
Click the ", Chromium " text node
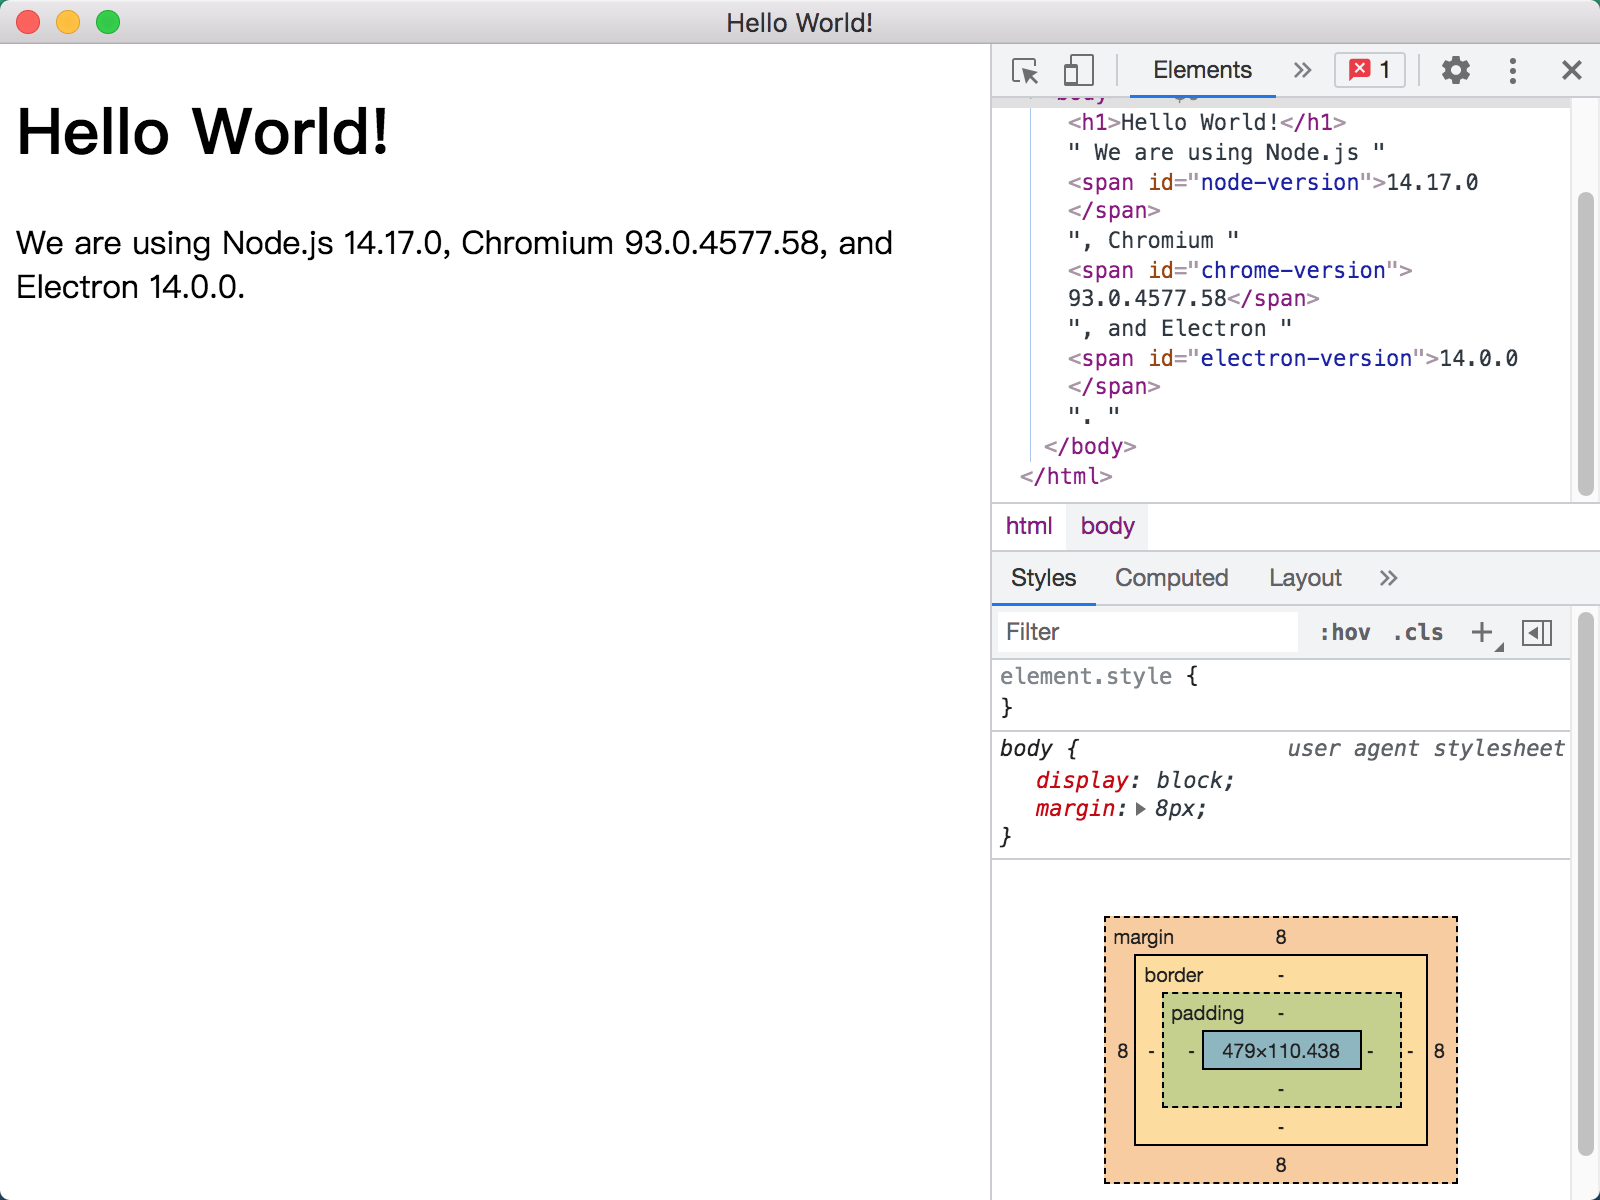(1153, 240)
